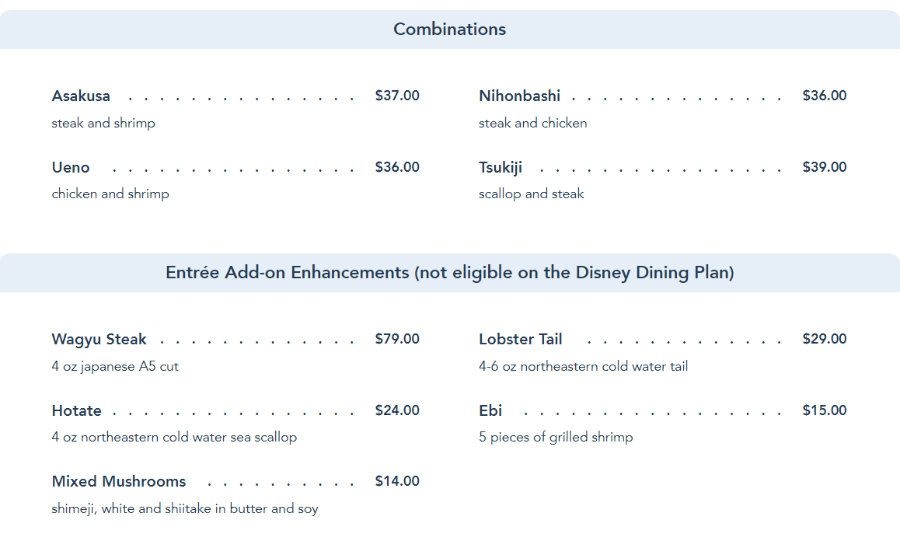
Task: Click the $29.00 Lobster Tail price
Action: [824, 339]
